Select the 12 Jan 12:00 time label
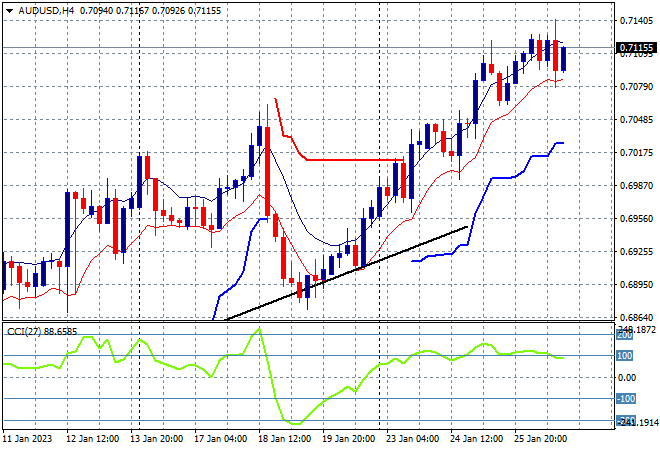The height and width of the screenshot is (450, 660). tap(93, 439)
